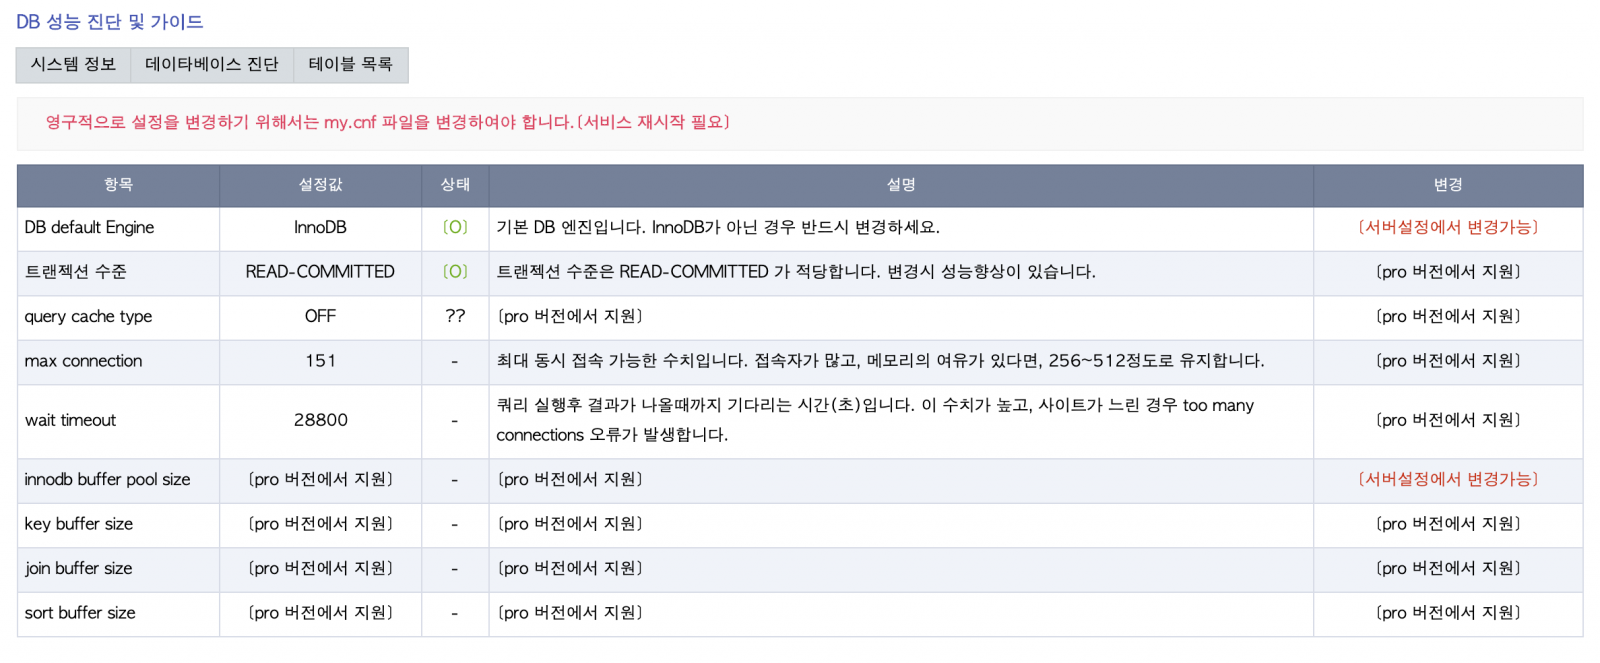Screen dimensions: 1600x663
Task: Click the 변경 link for query cache type row
Action: point(1448,317)
